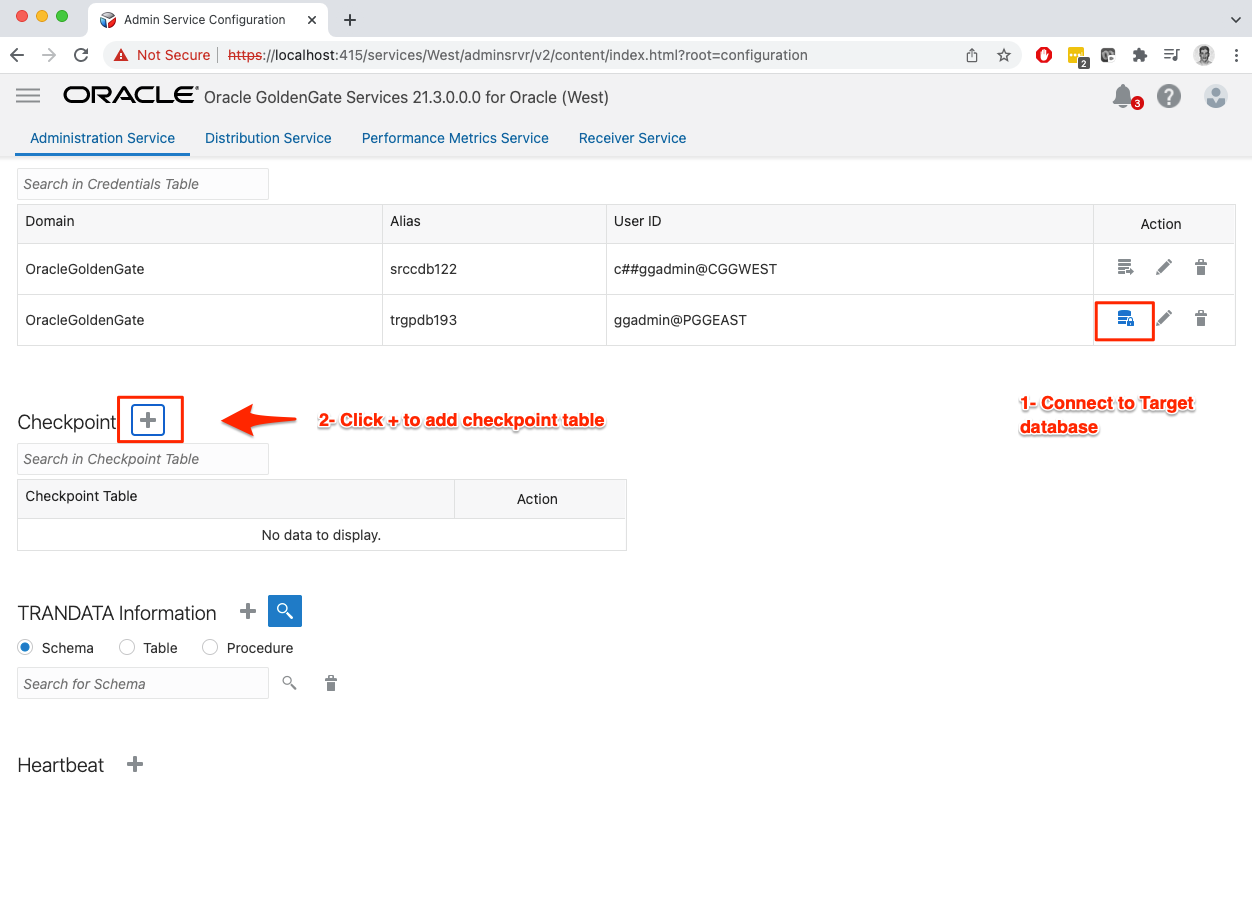Delete the trgpdb193 credential row
Viewport: 1252px width, 907px height.
pyautogui.click(x=1201, y=319)
